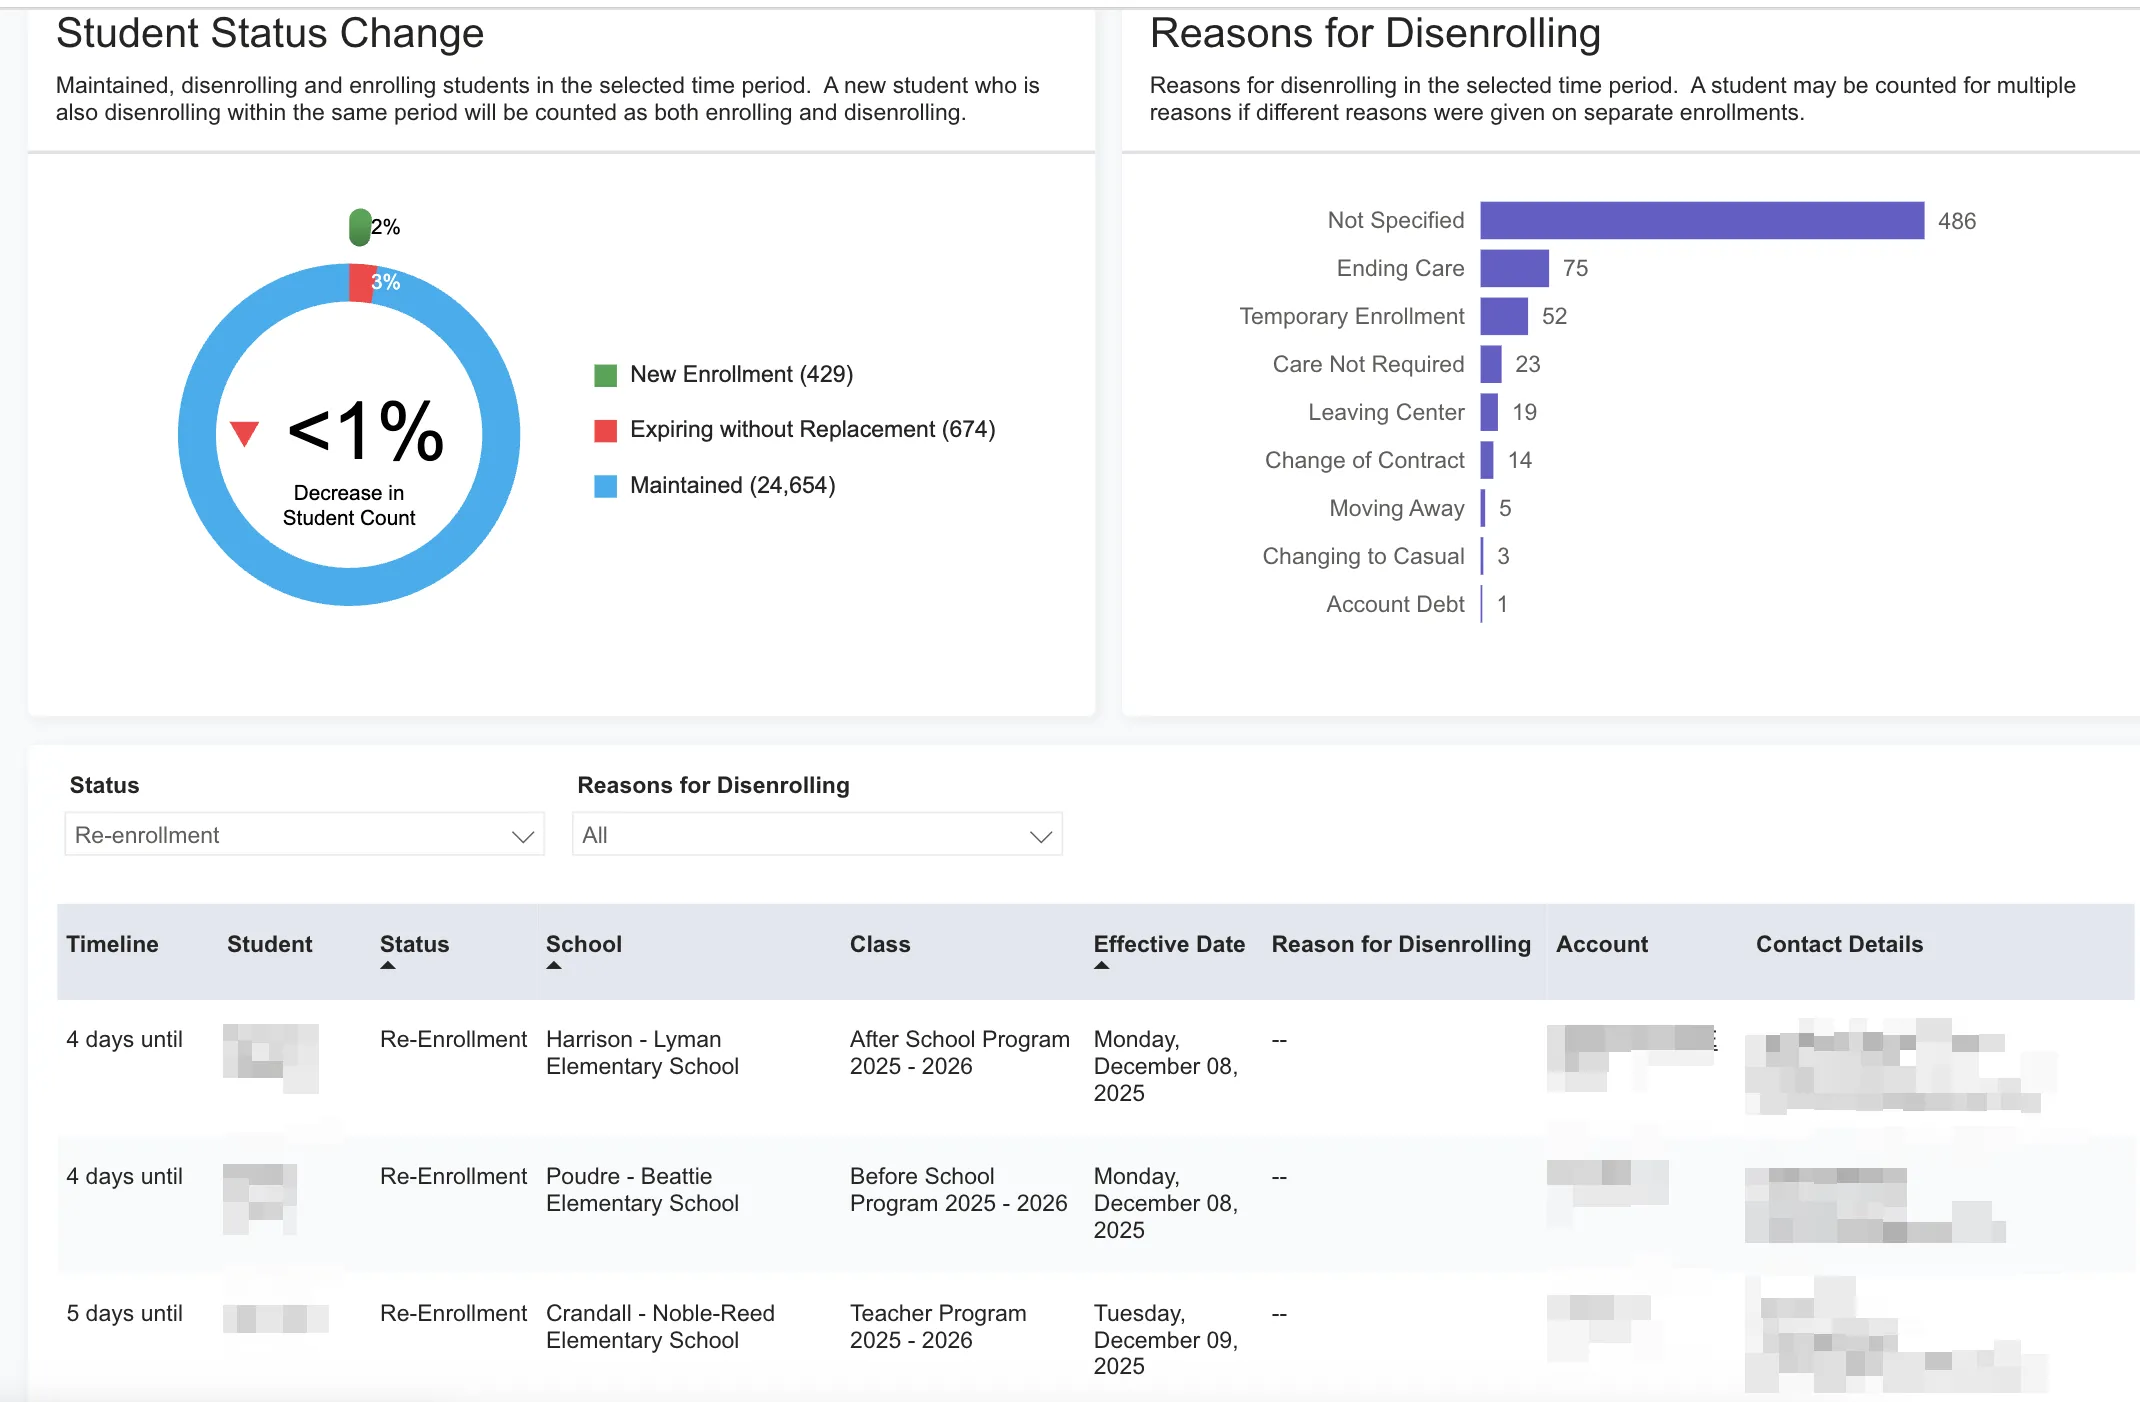Click the blue Maintained donut ring
This screenshot has width=2140, height=1402.
pos(198,435)
